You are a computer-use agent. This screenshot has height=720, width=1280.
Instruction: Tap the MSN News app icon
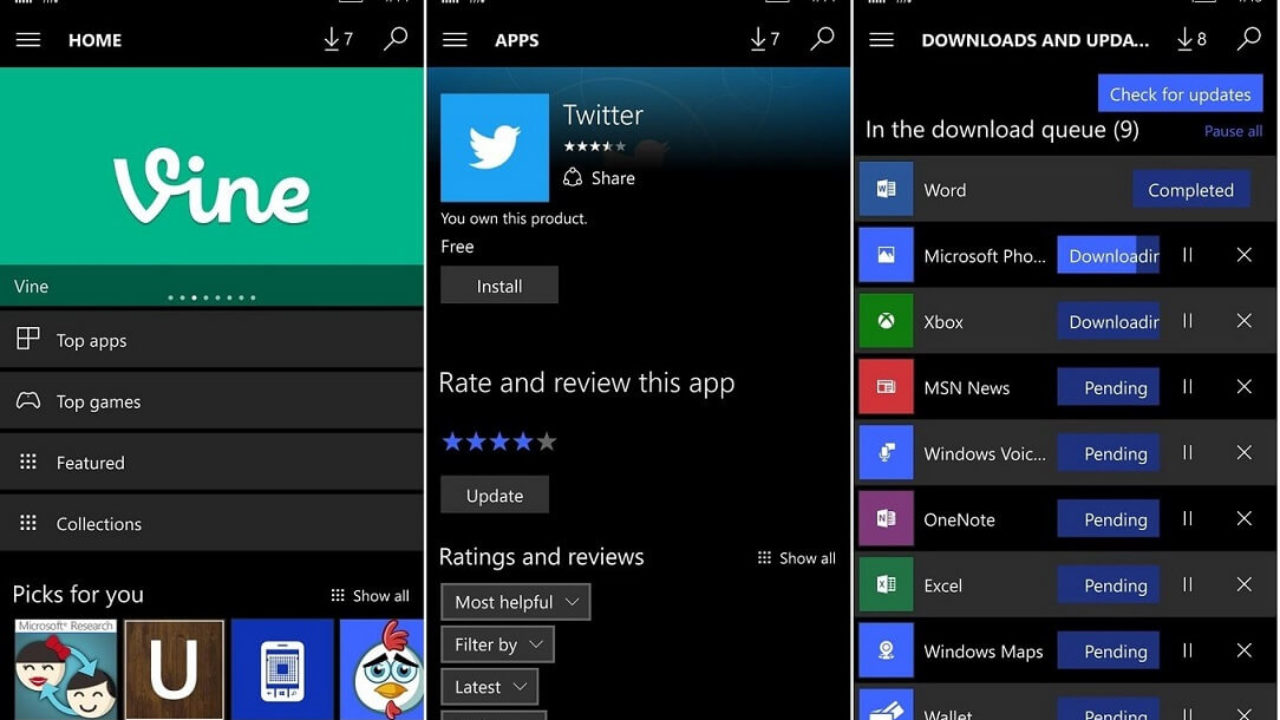(886, 387)
